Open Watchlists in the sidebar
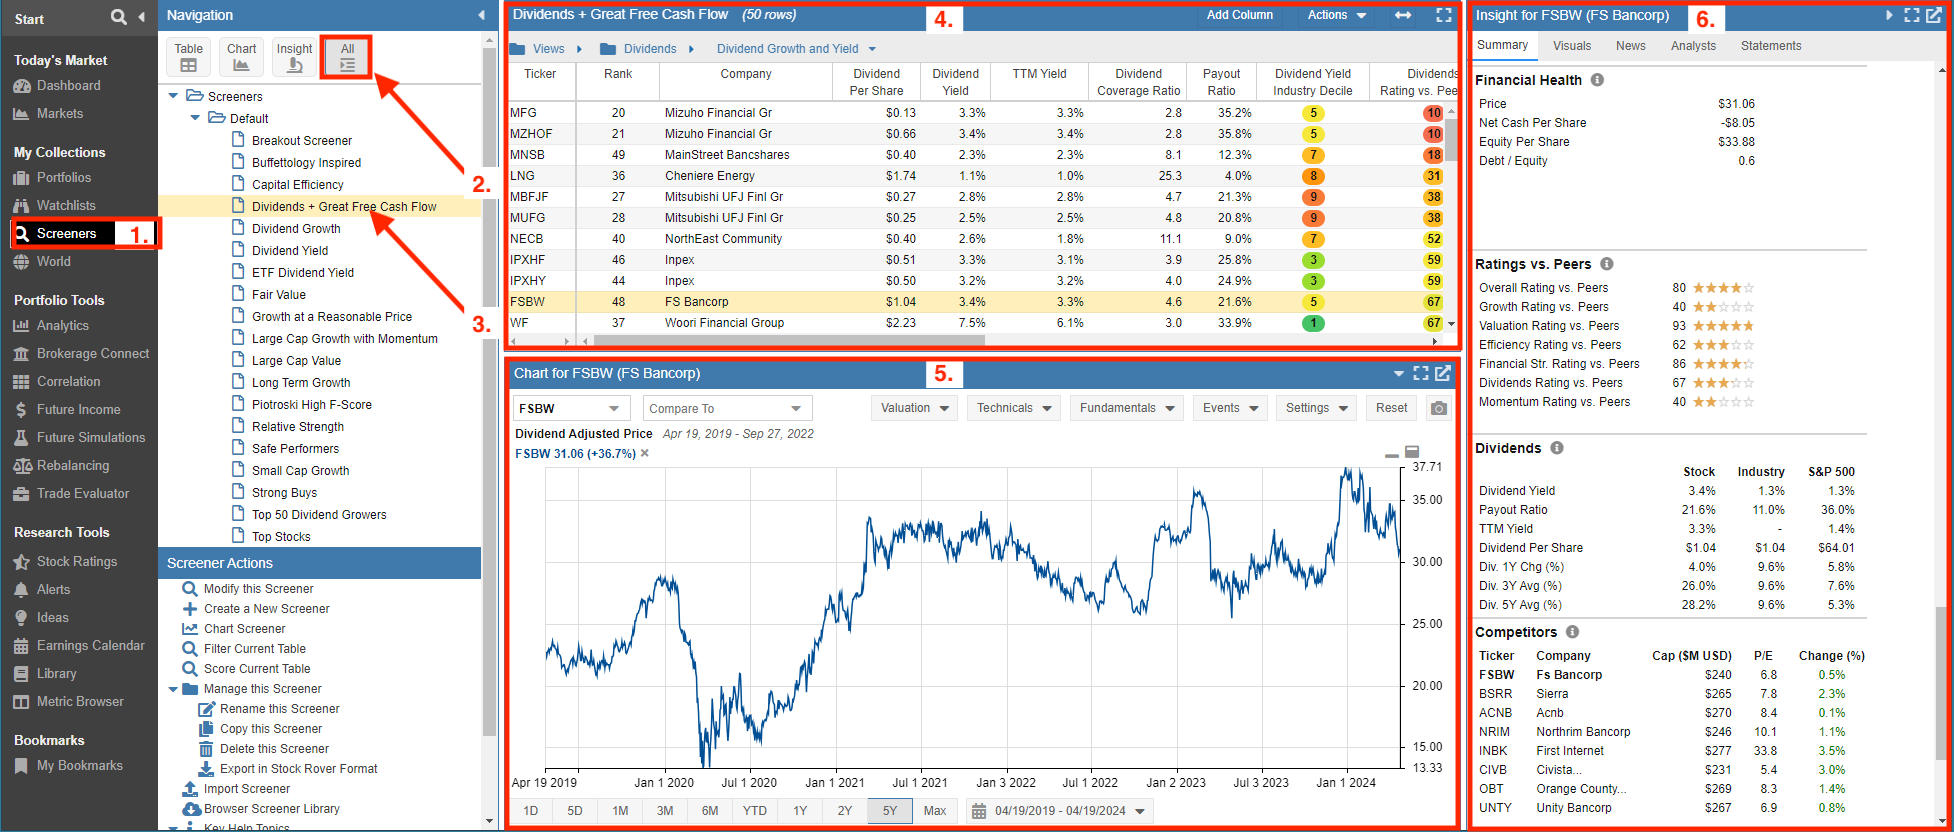Viewport: 1954px width, 832px height. pos(66,206)
